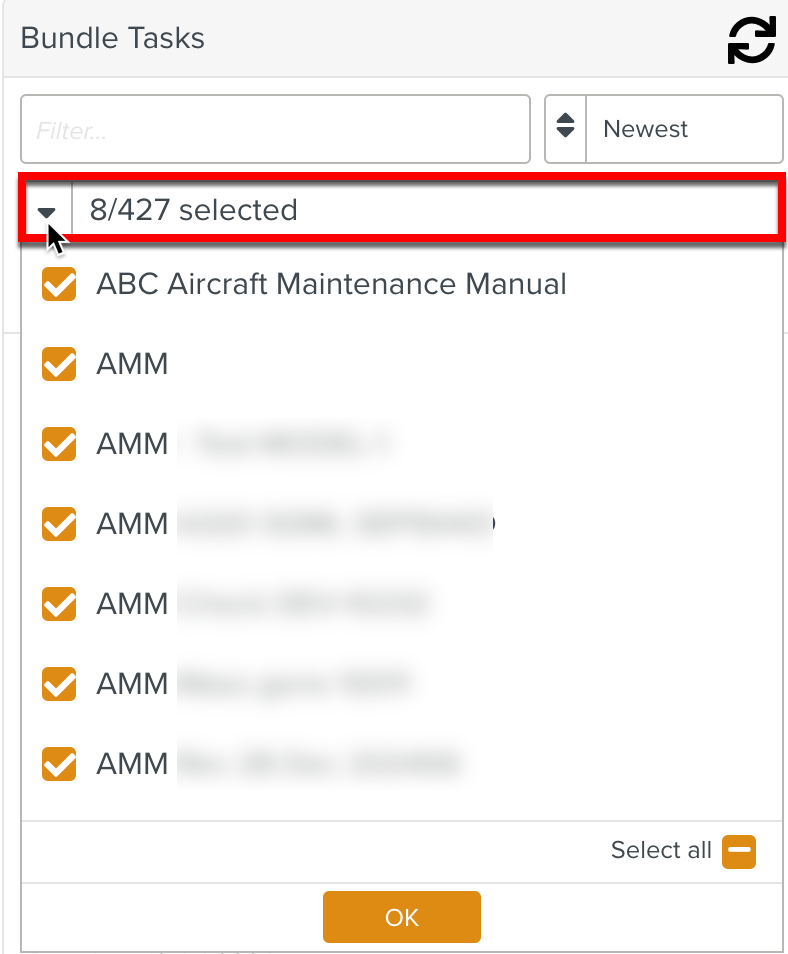Image resolution: width=788 pixels, height=954 pixels.
Task: Toggle the Select all checkbox
Action: click(x=739, y=852)
